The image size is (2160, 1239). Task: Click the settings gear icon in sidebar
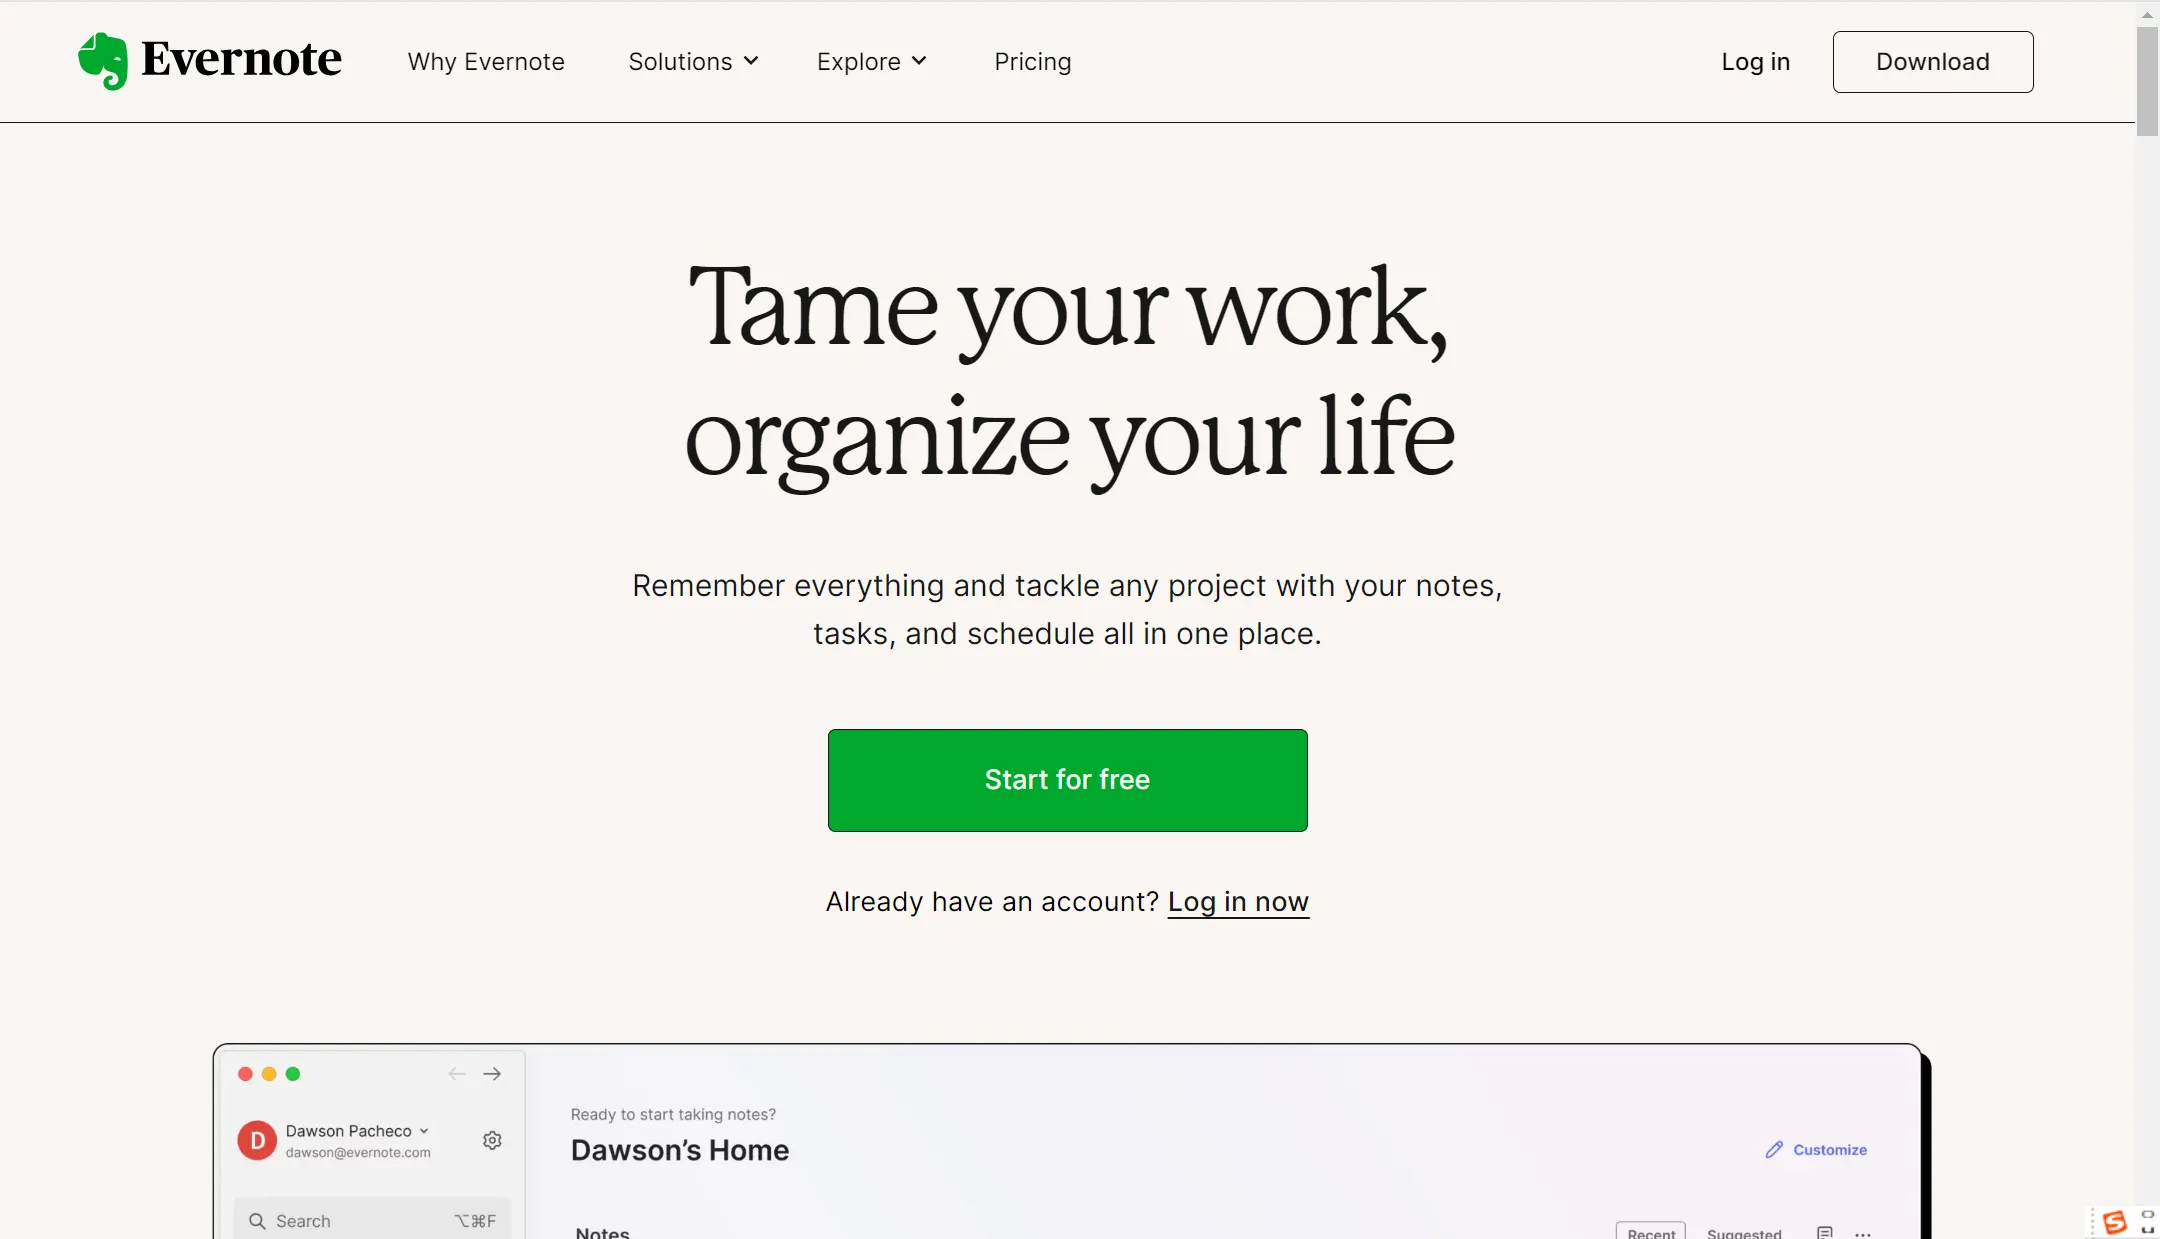(493, 1141)
